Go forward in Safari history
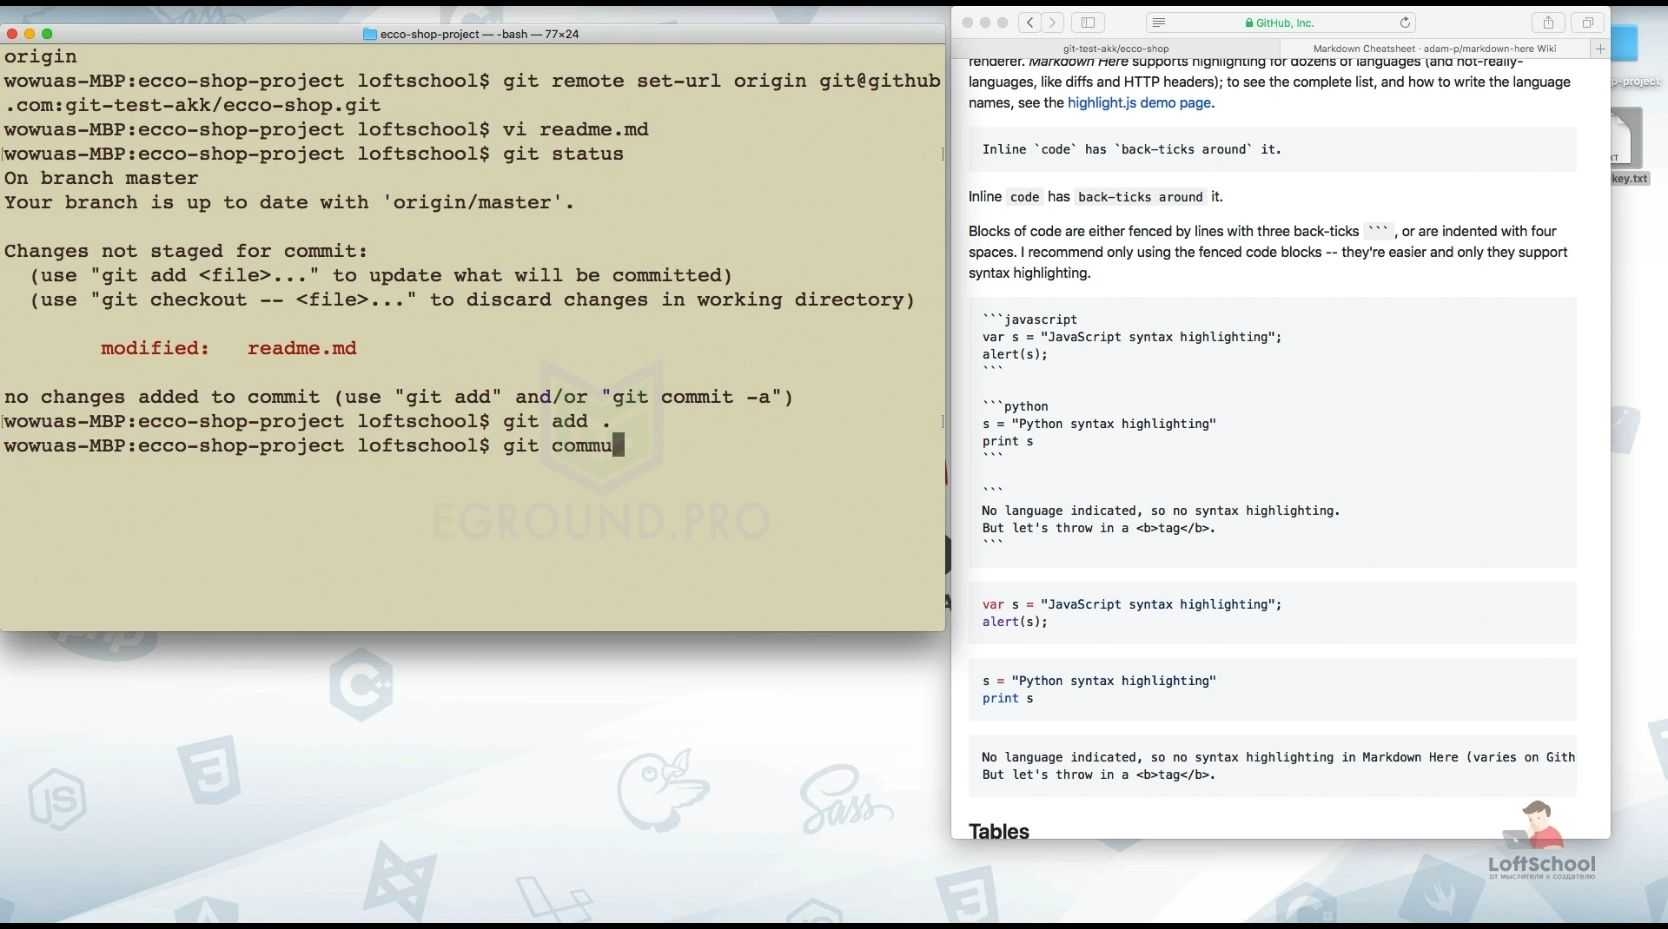This screenshot has width=1668, height=929. pyautogui.click(x=1053, y=23)
